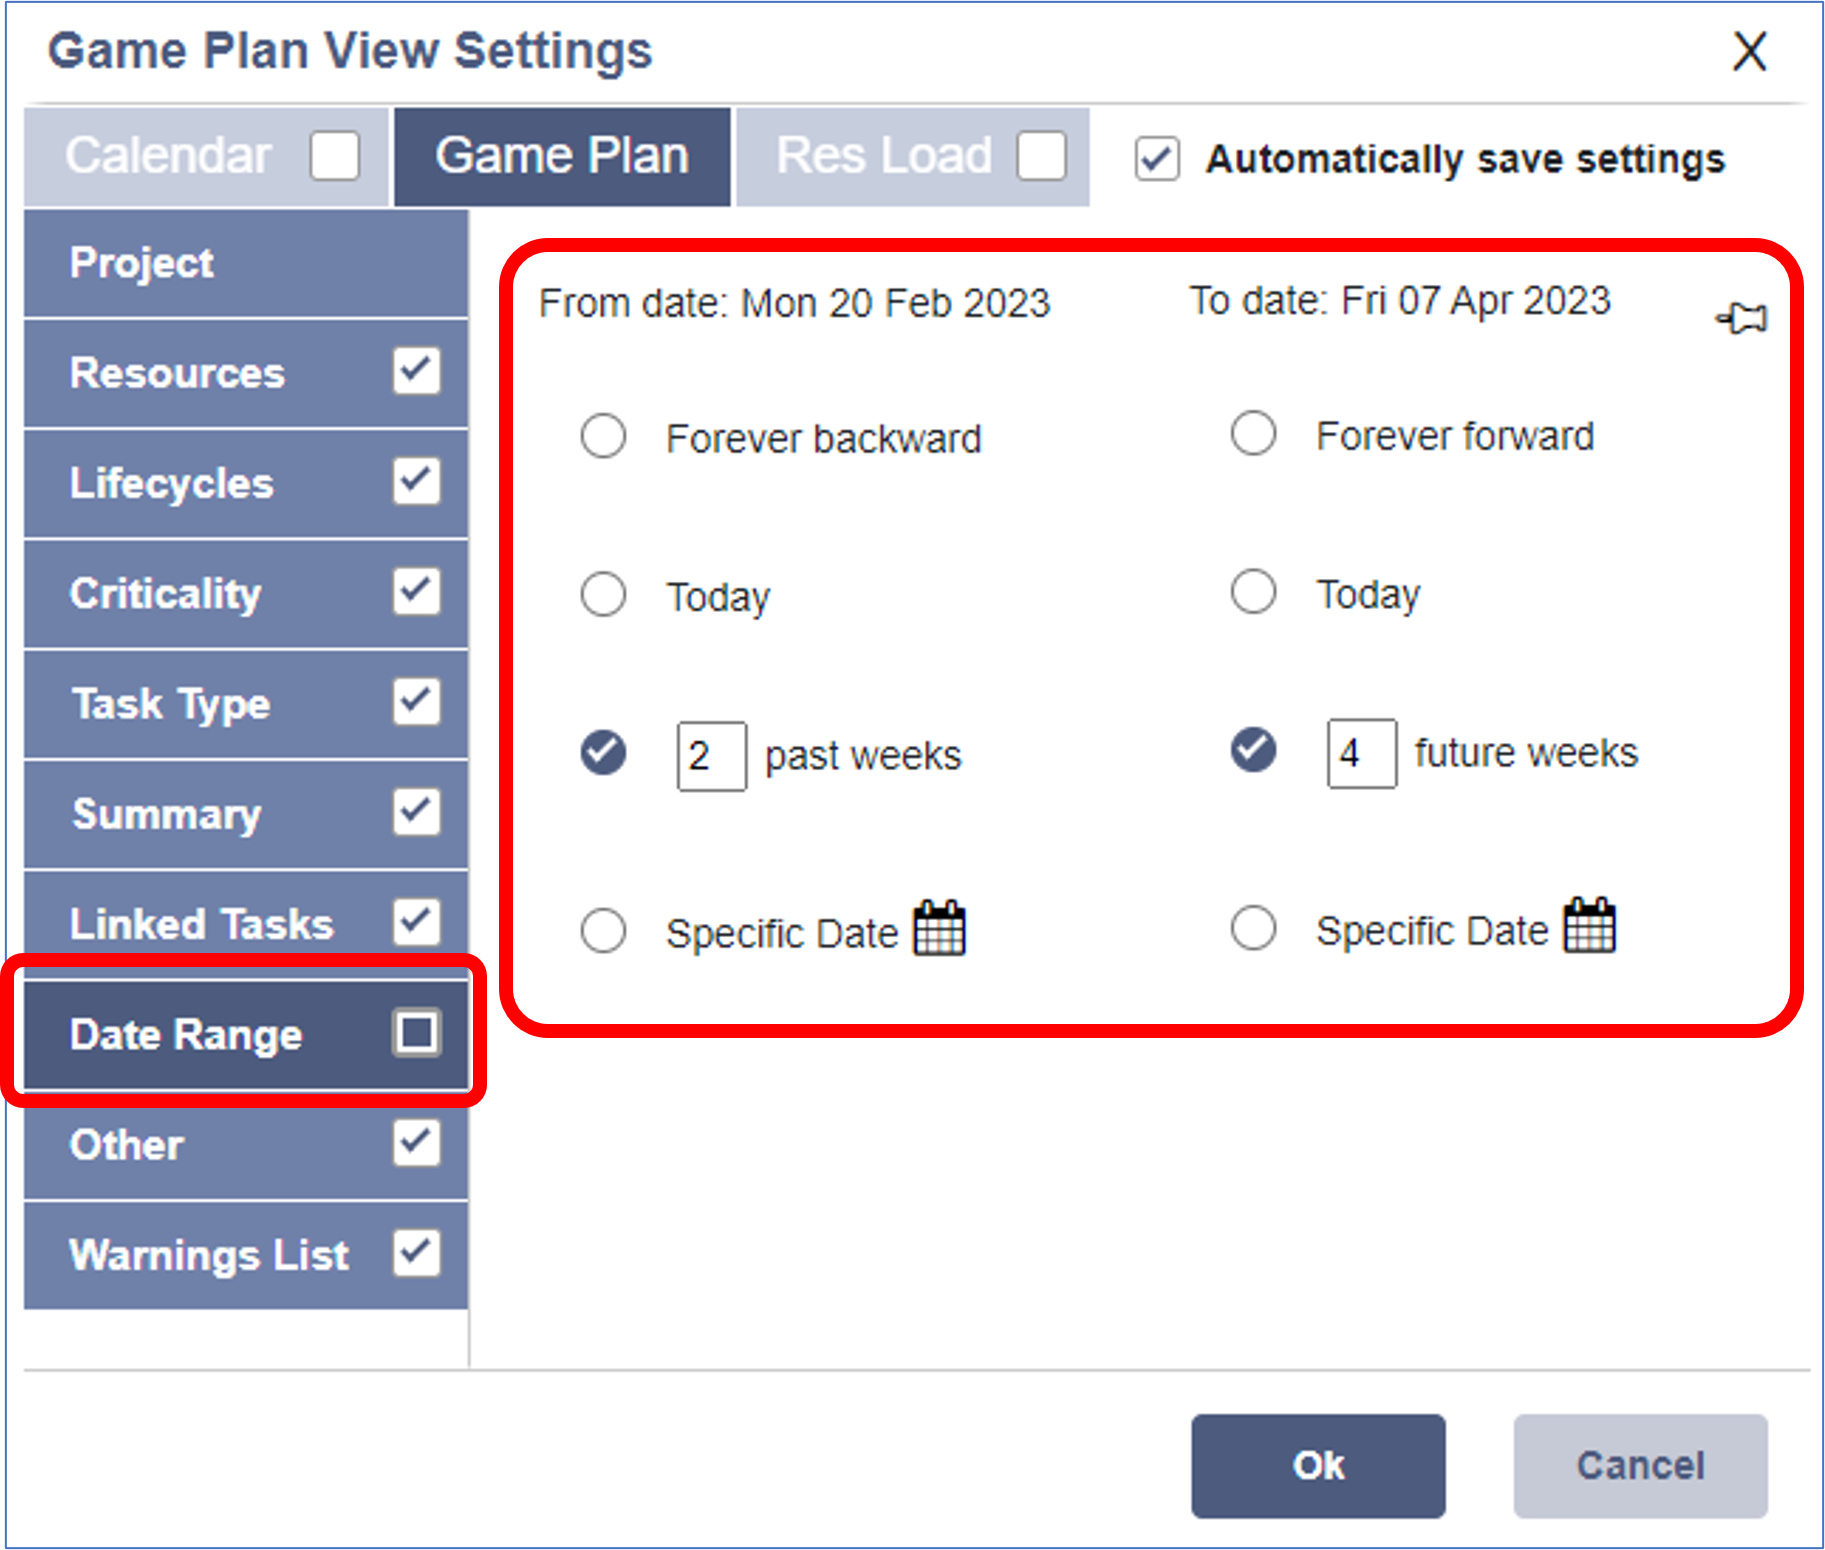Viewport: 1825px width, 1550px height.
Task: Toggle Automatically save settings checkbox
Action: coord(1157,159)
